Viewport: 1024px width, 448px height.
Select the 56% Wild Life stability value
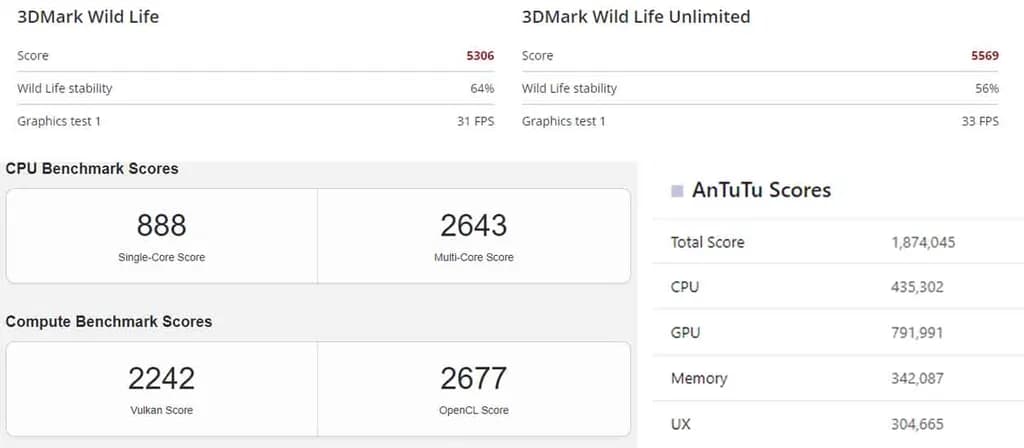tap(987, 88)
